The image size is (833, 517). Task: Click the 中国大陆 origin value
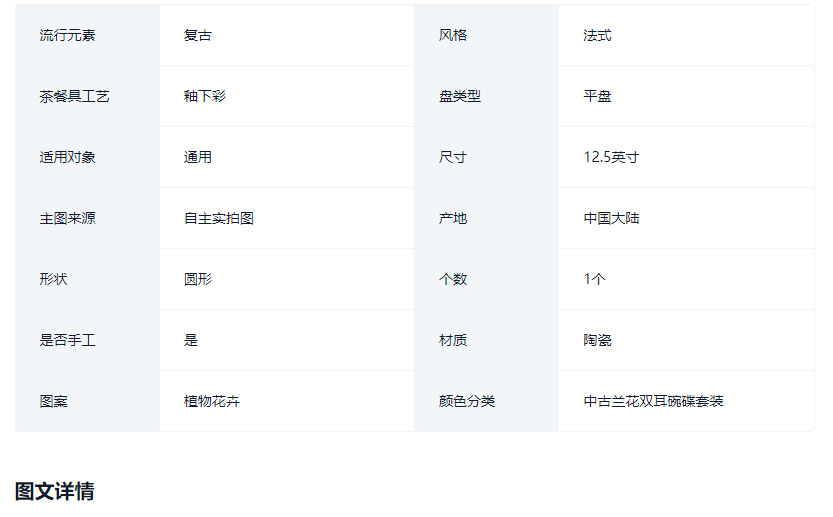[611, 219]
